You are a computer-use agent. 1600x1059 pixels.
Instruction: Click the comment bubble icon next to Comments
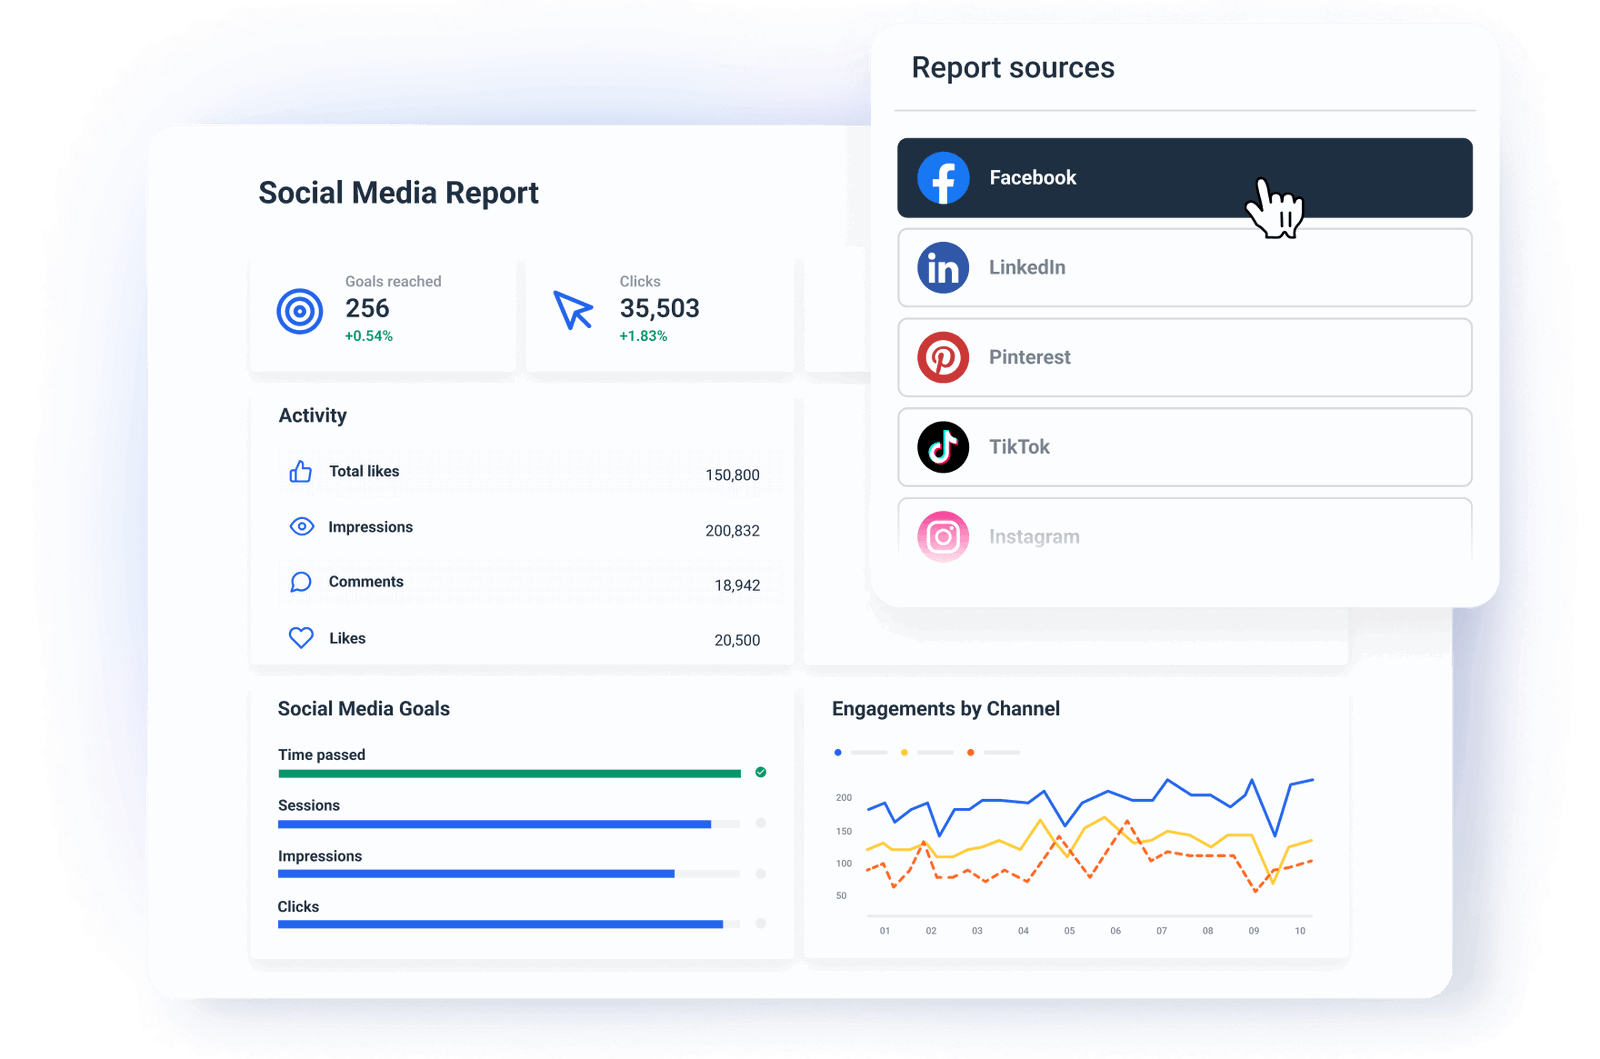[x=301, y=581]
